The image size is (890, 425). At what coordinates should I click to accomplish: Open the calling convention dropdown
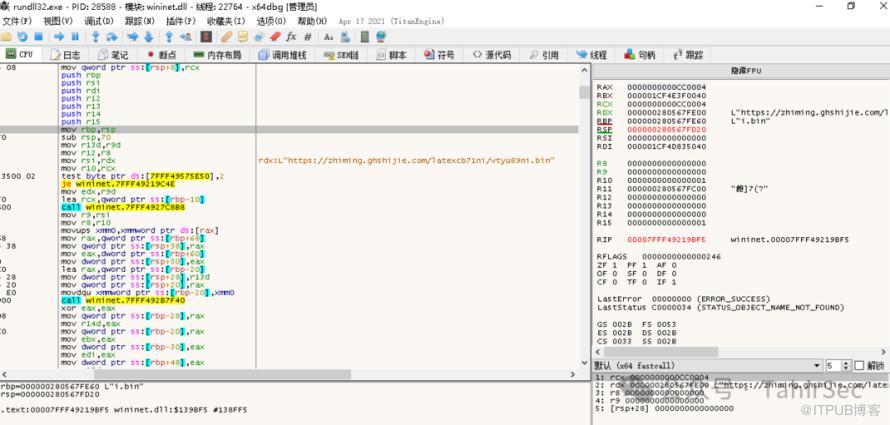pyautogui.click(x=701, y=366)
